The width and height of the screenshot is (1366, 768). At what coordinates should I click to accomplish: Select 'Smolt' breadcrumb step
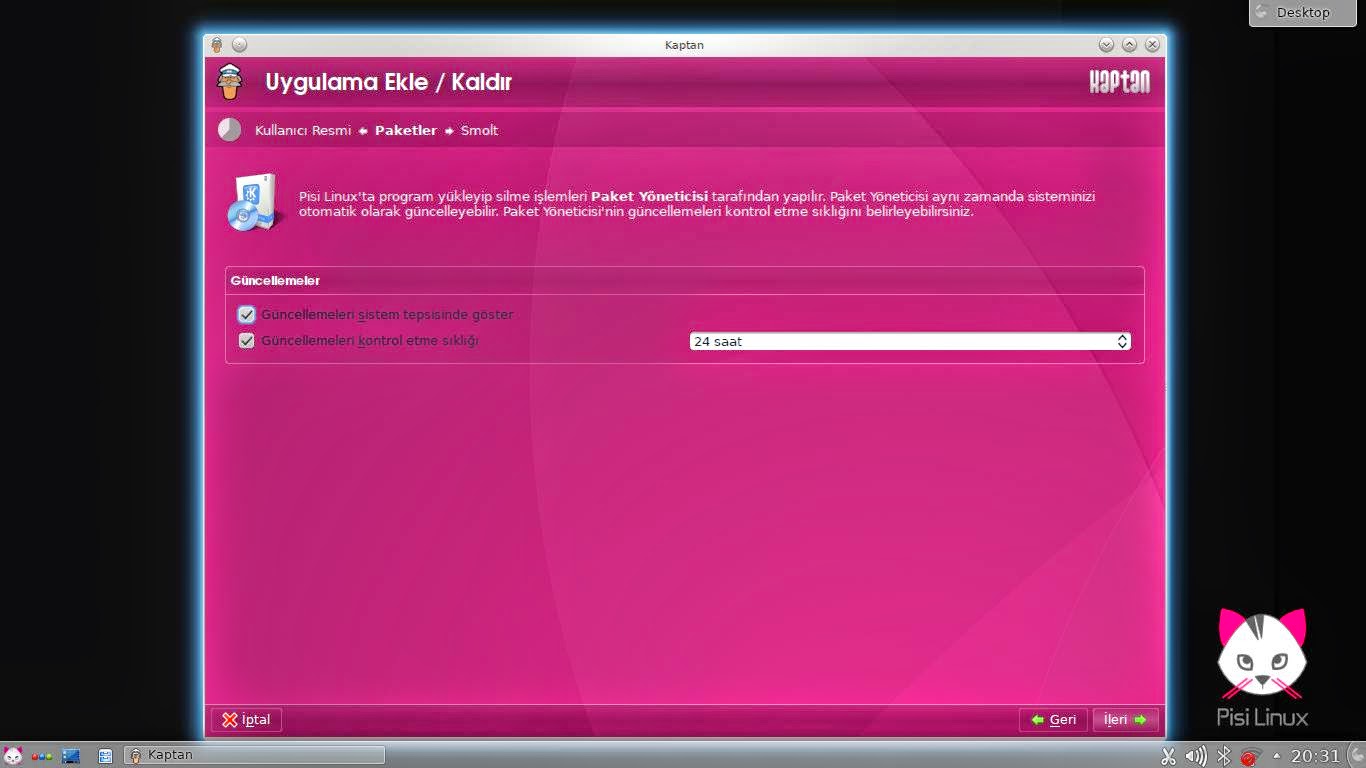(x=479, y=131)
